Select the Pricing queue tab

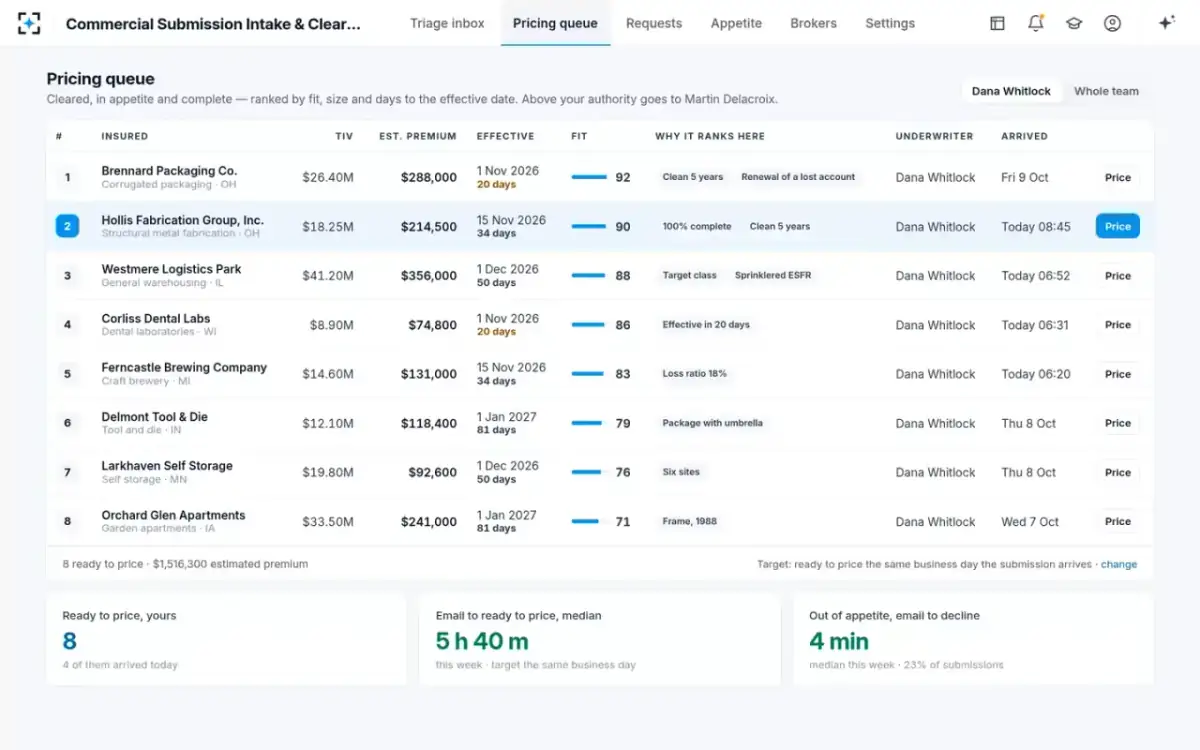pyautogui.click(x=555, y=23)
